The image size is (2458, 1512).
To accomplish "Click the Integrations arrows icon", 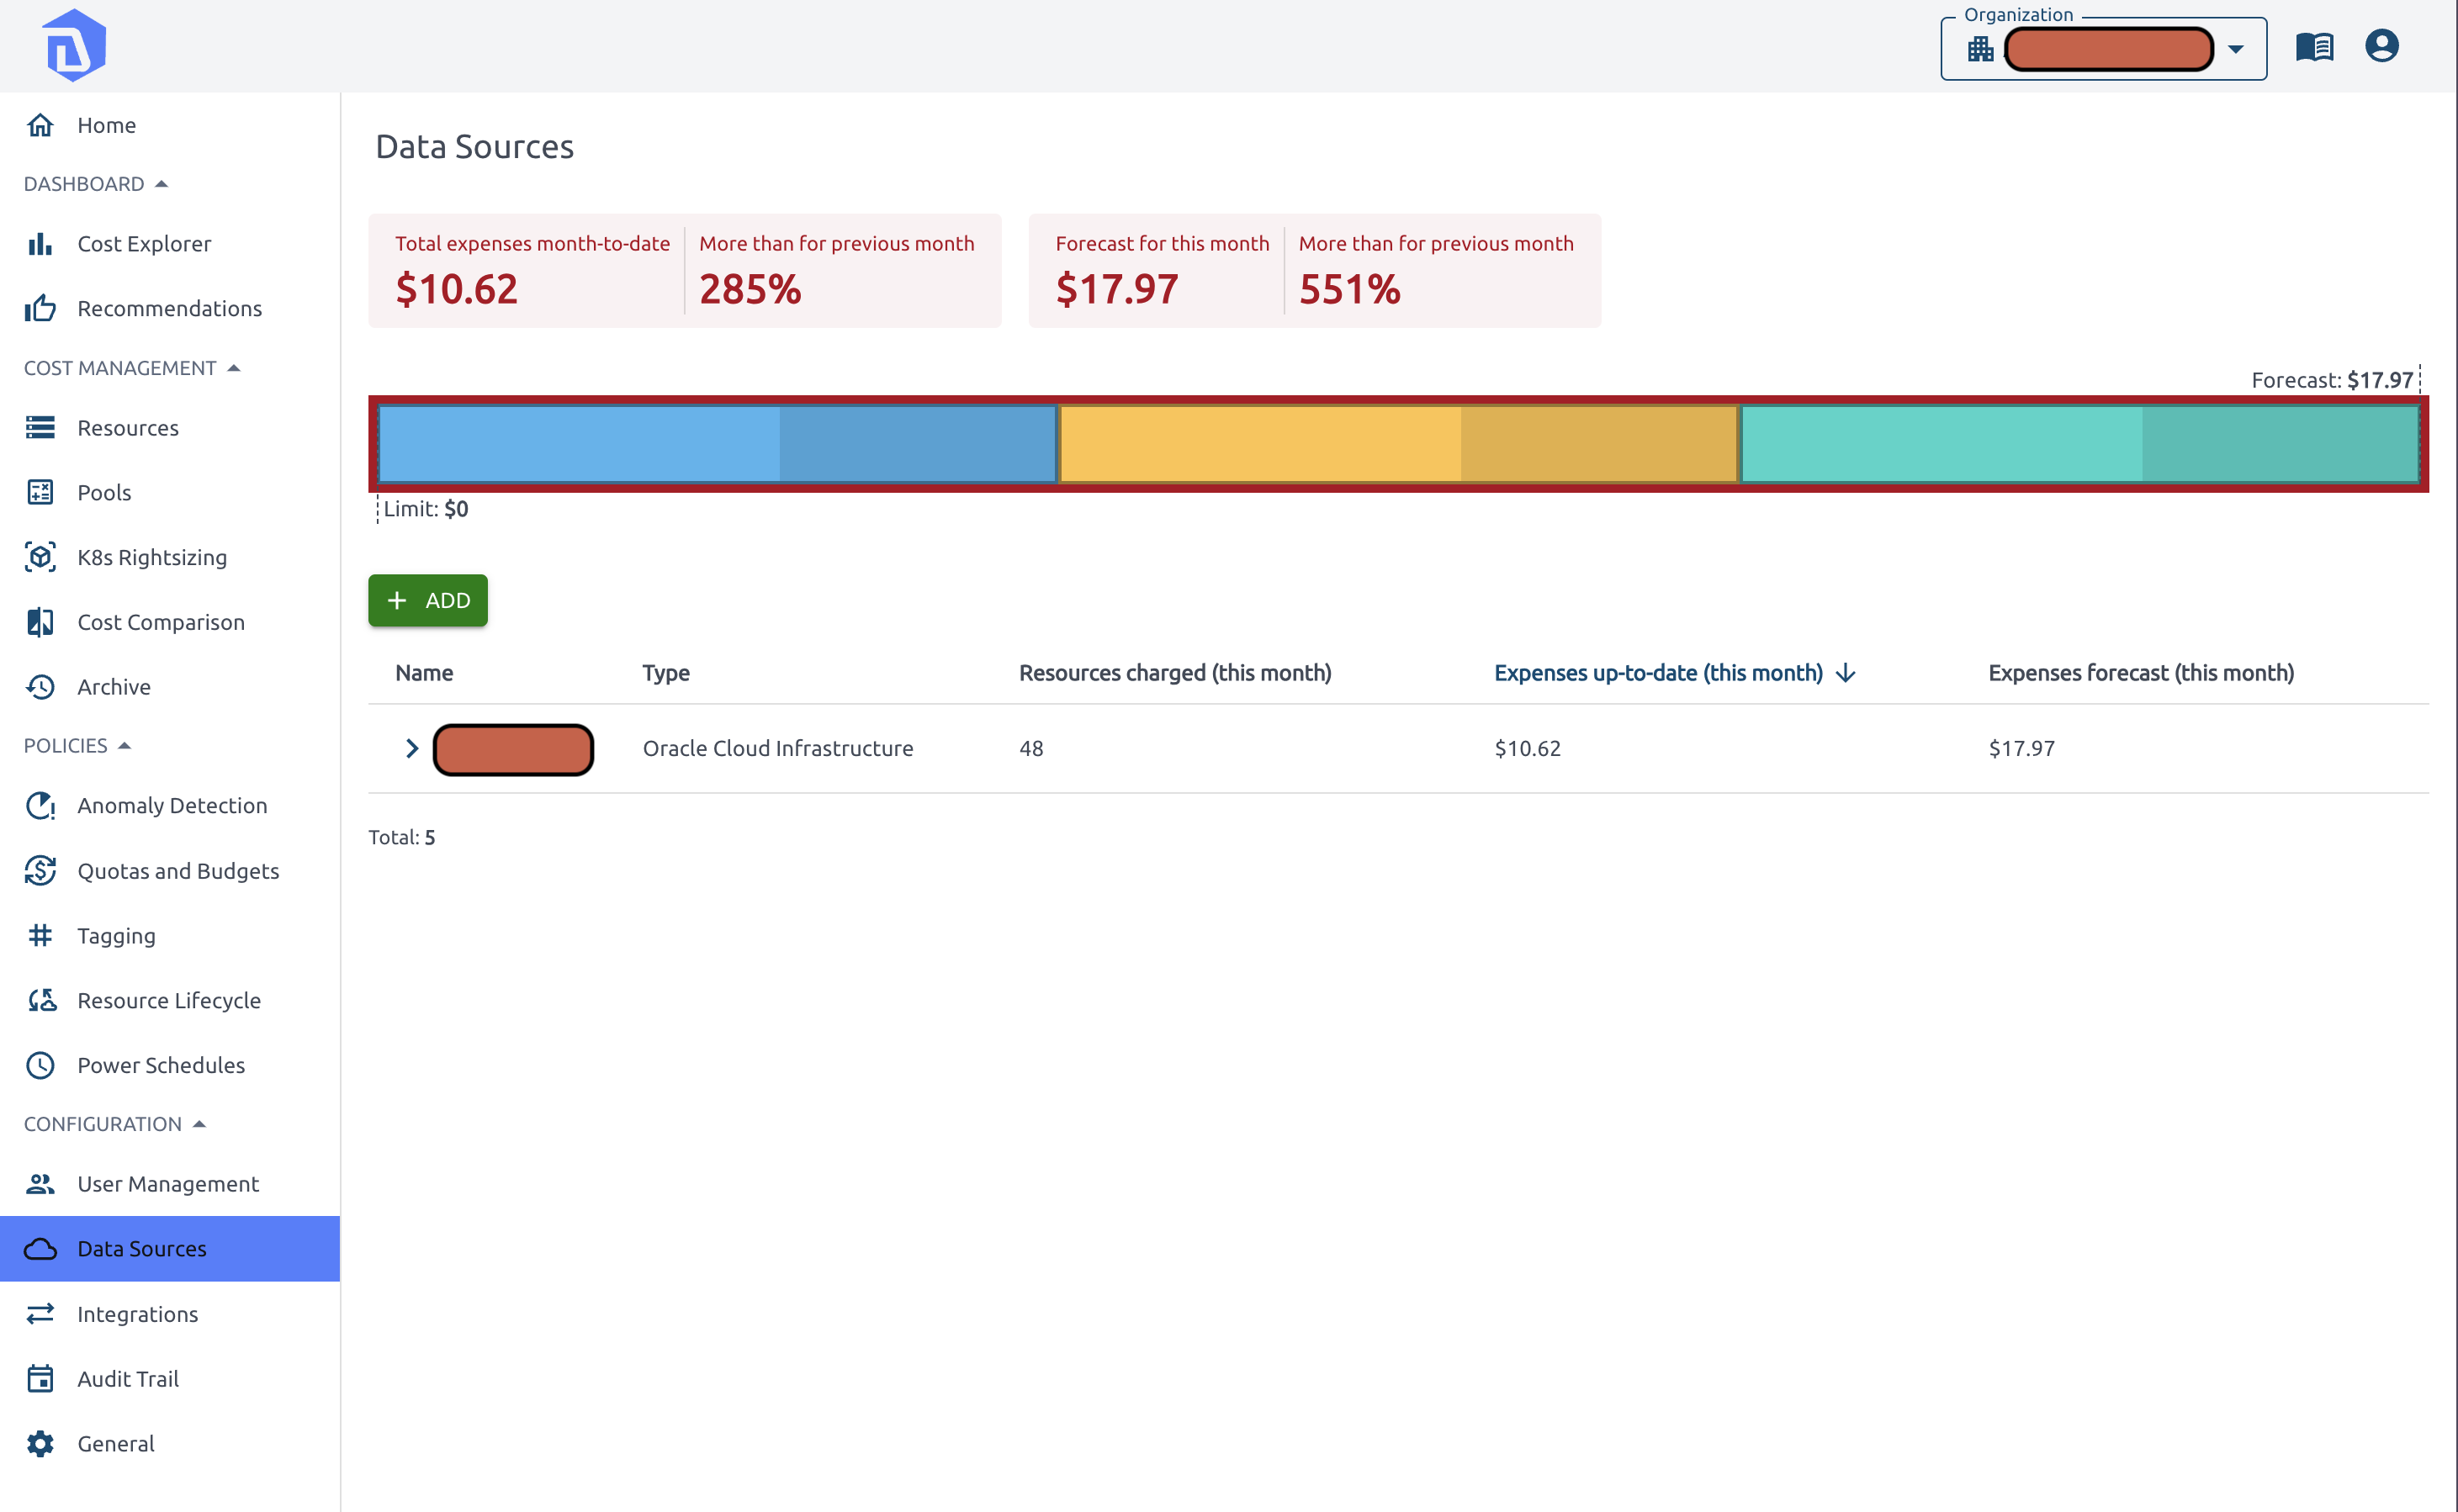I will pyautogui.click(x=40, y=1314).
